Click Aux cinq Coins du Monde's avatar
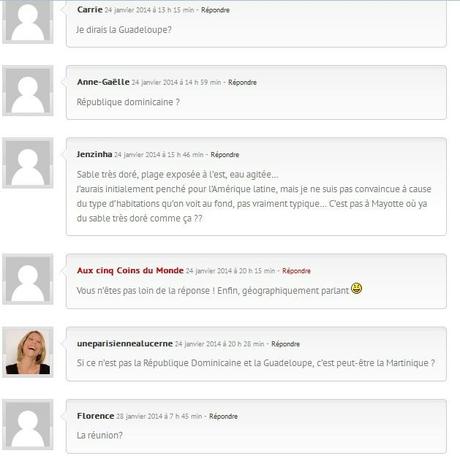Viewport: 460px width, 456px height. [28, 279]
